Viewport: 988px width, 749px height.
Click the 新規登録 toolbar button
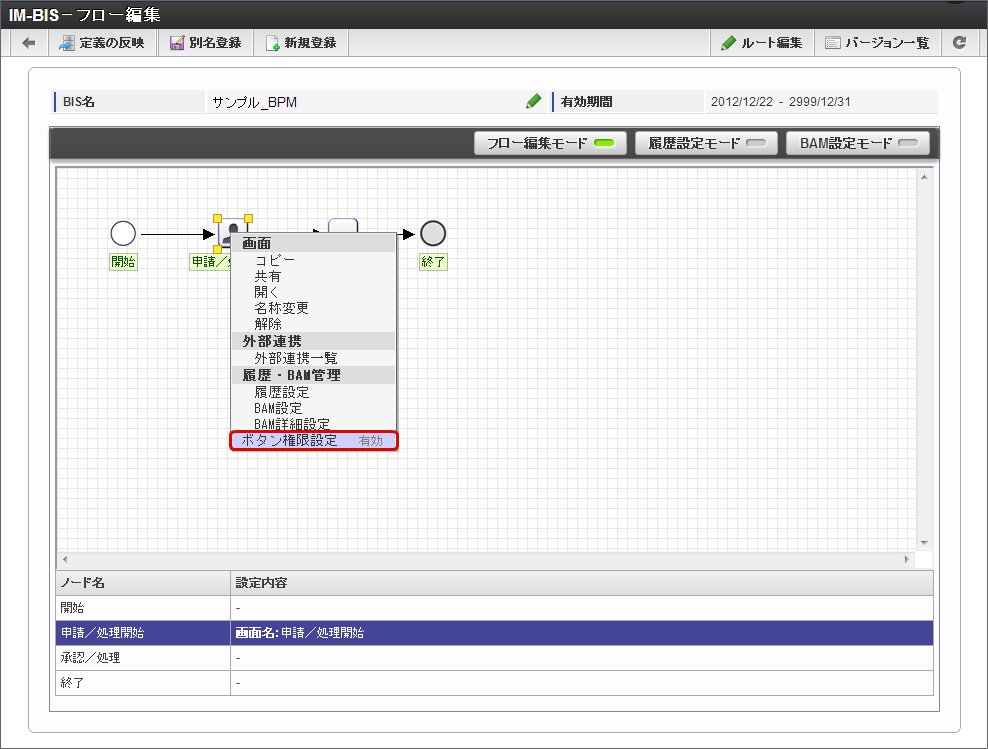pyautogui.click(x=301, y=43)
